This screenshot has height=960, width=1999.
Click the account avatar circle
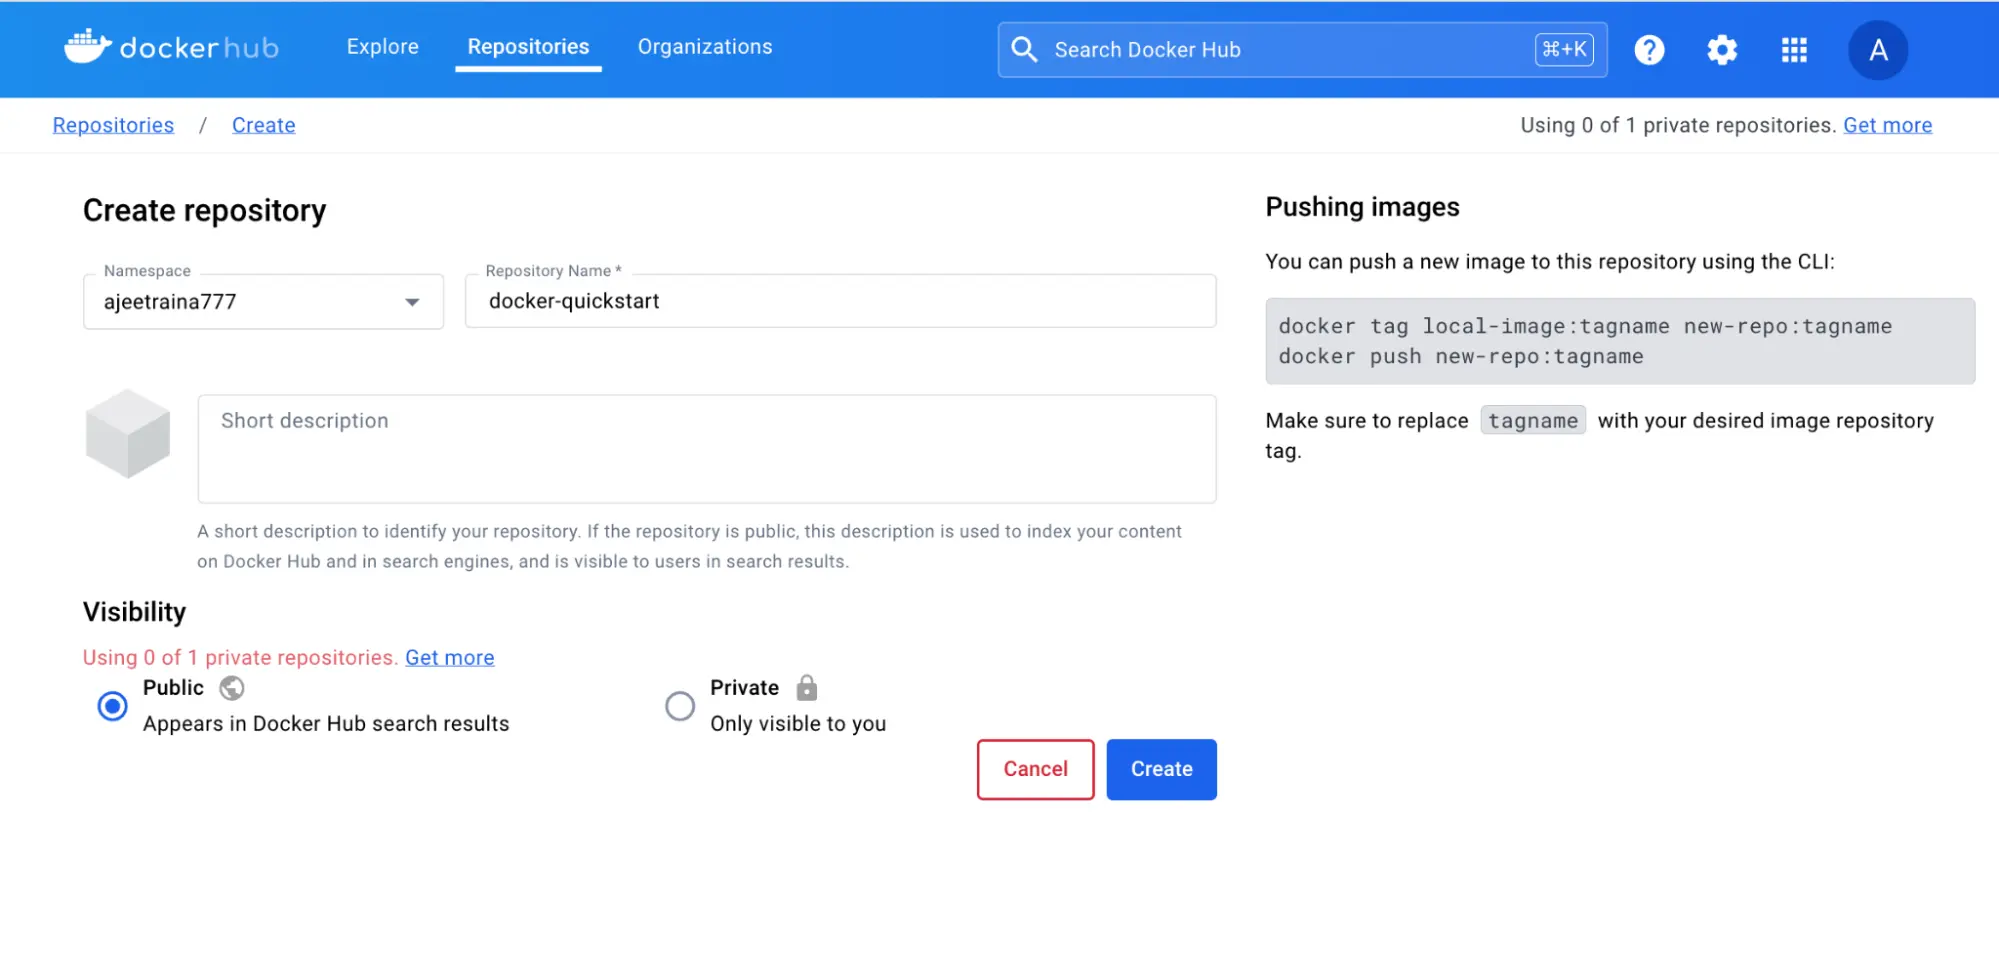click(1878, 49)
